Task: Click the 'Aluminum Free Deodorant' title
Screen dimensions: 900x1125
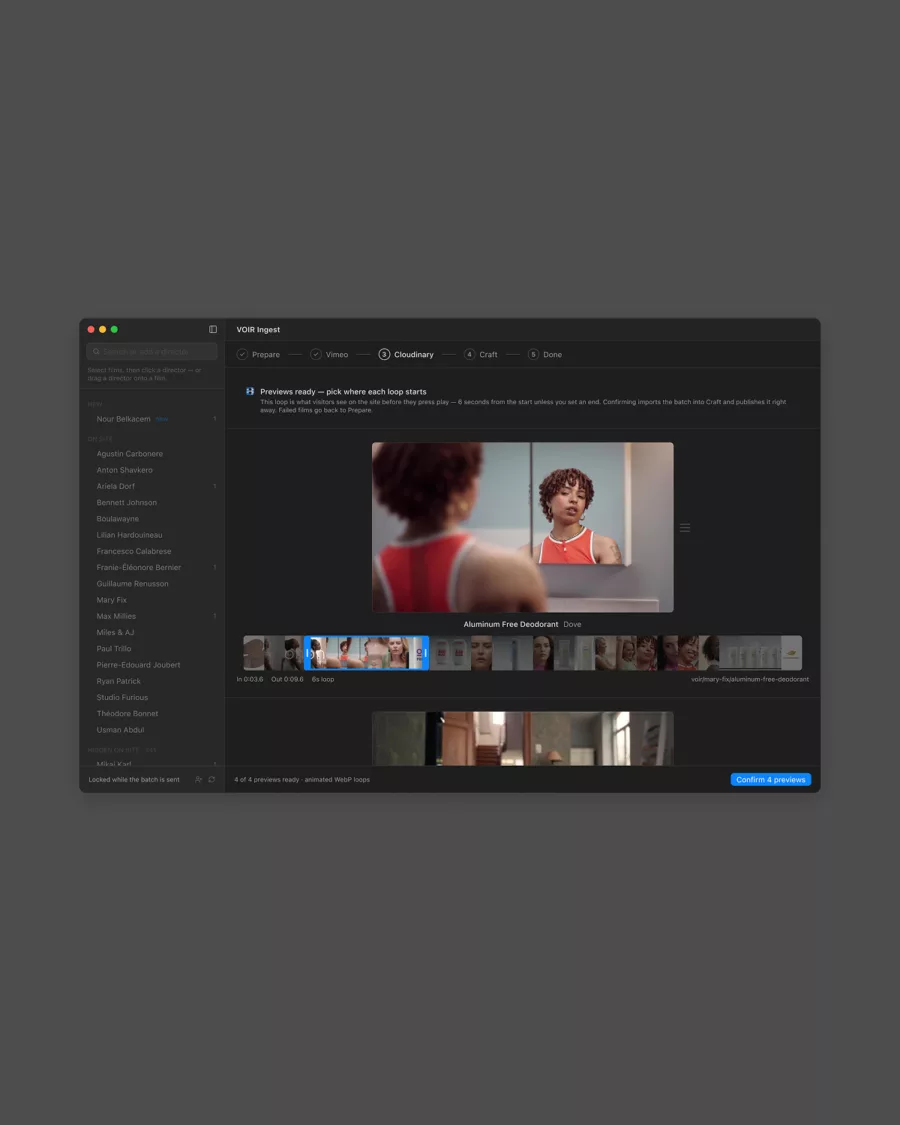Action: click(x=511, y=625)
